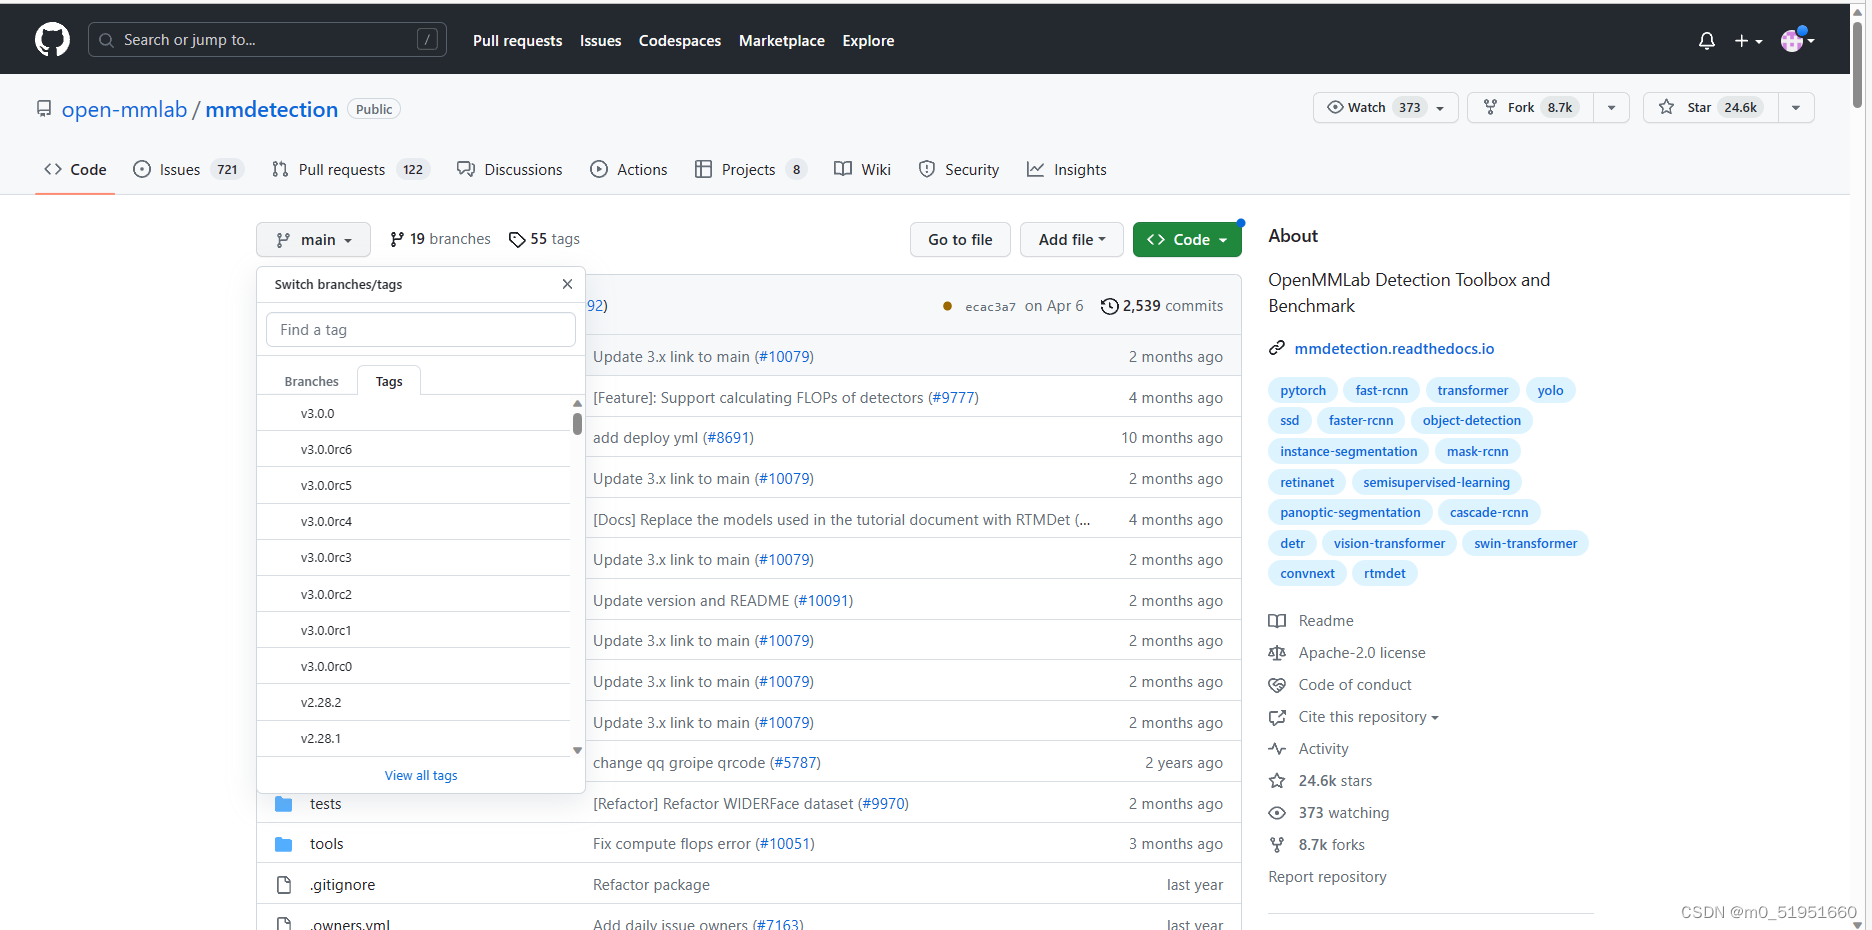Viewport: 1872px width, 930px height.
Task: Click Report repository link
Action: 1327,877
